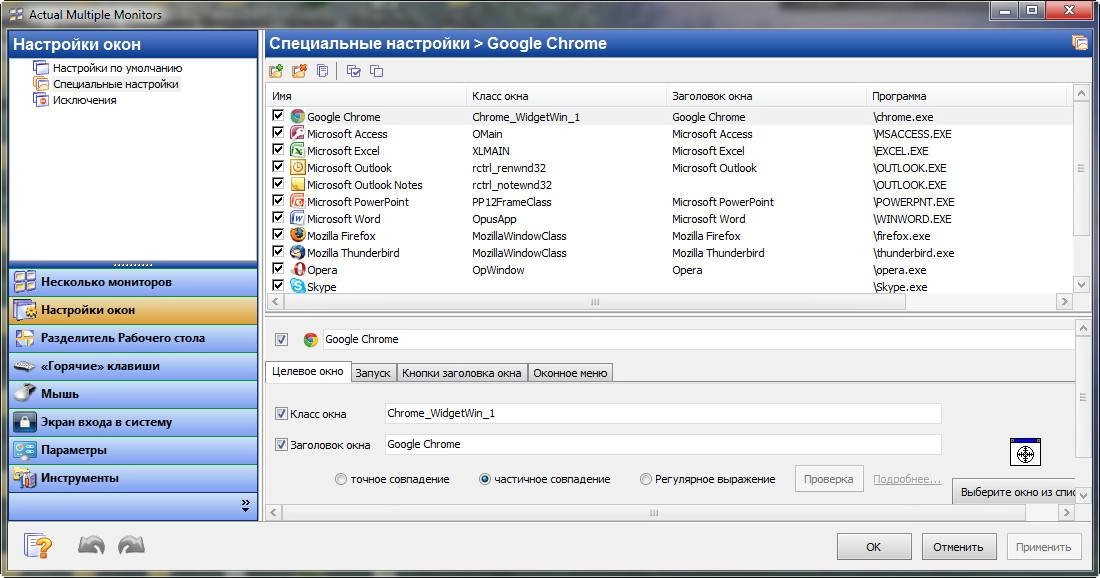Open the Оконное меню tab

(x=570, y=373)
